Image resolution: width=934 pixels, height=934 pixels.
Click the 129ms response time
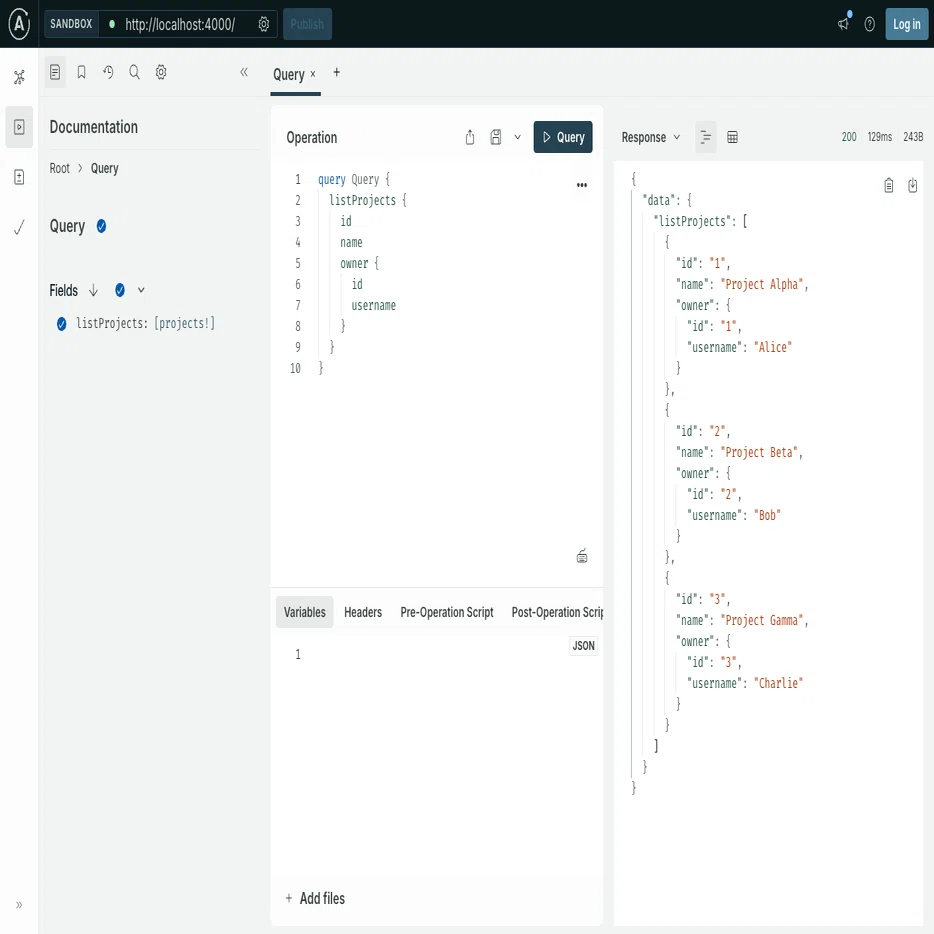tap(880, 137)
